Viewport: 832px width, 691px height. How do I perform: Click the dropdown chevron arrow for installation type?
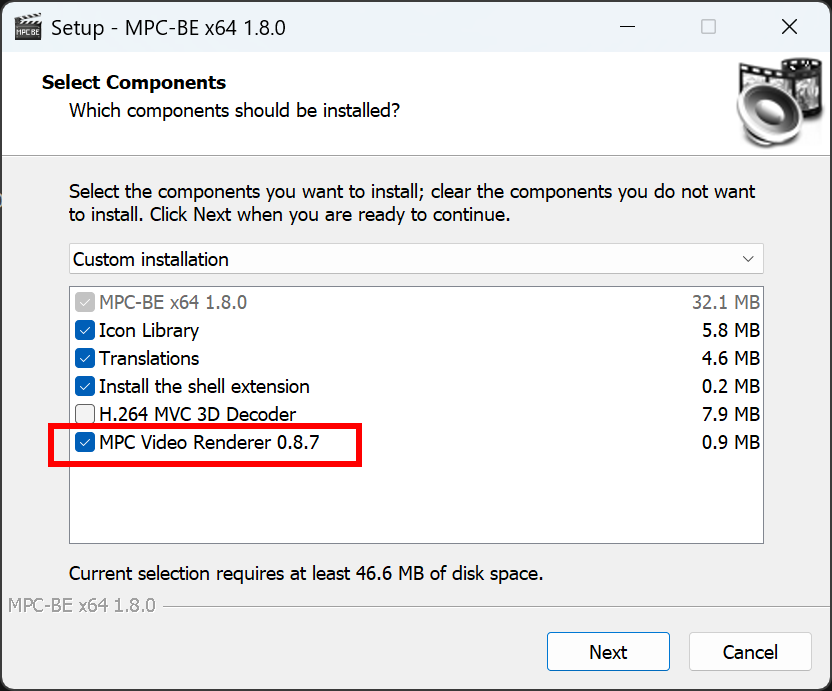(748, 259)
